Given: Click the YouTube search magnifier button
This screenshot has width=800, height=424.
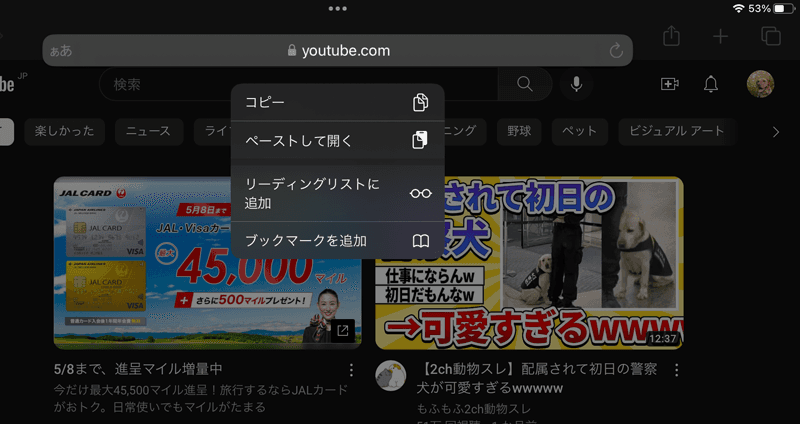Looking at the screenshot, I should pos(524,84).
